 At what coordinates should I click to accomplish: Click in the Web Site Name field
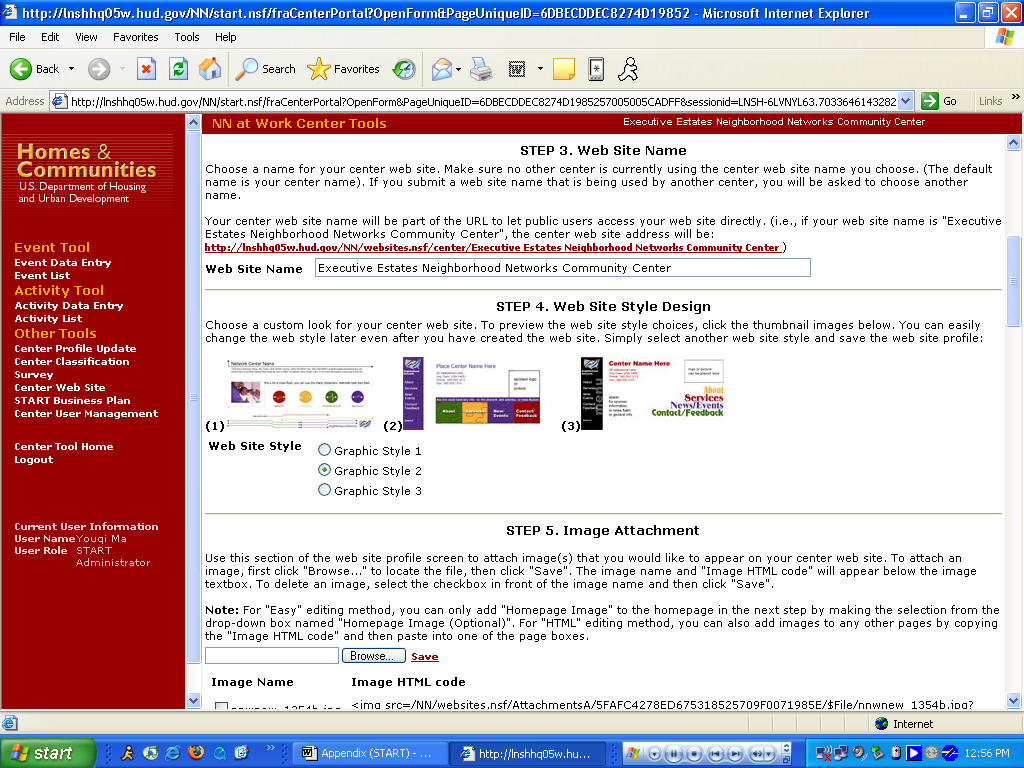pos(562,268)
